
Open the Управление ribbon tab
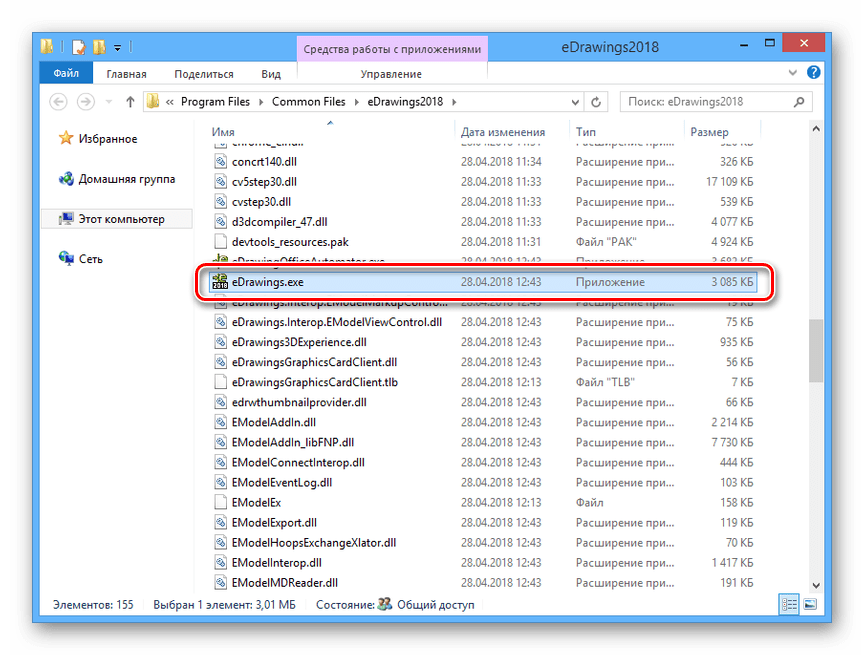pos(391,74)
